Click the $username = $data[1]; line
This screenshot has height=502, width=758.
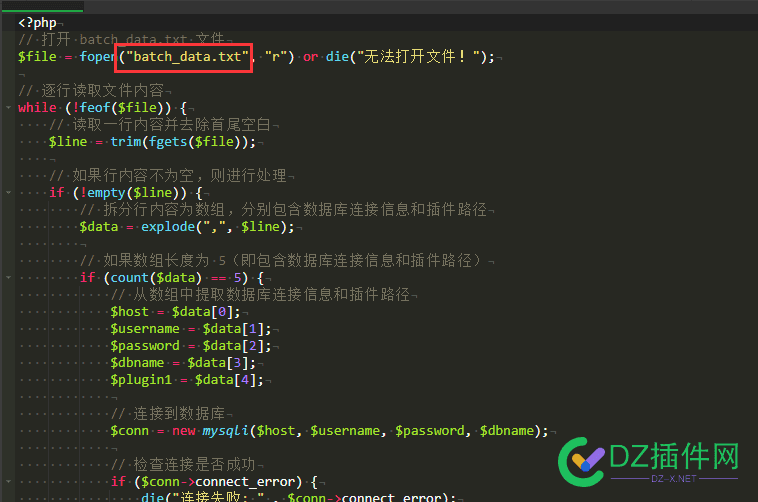pyautogui.click(x=191, y=328)
